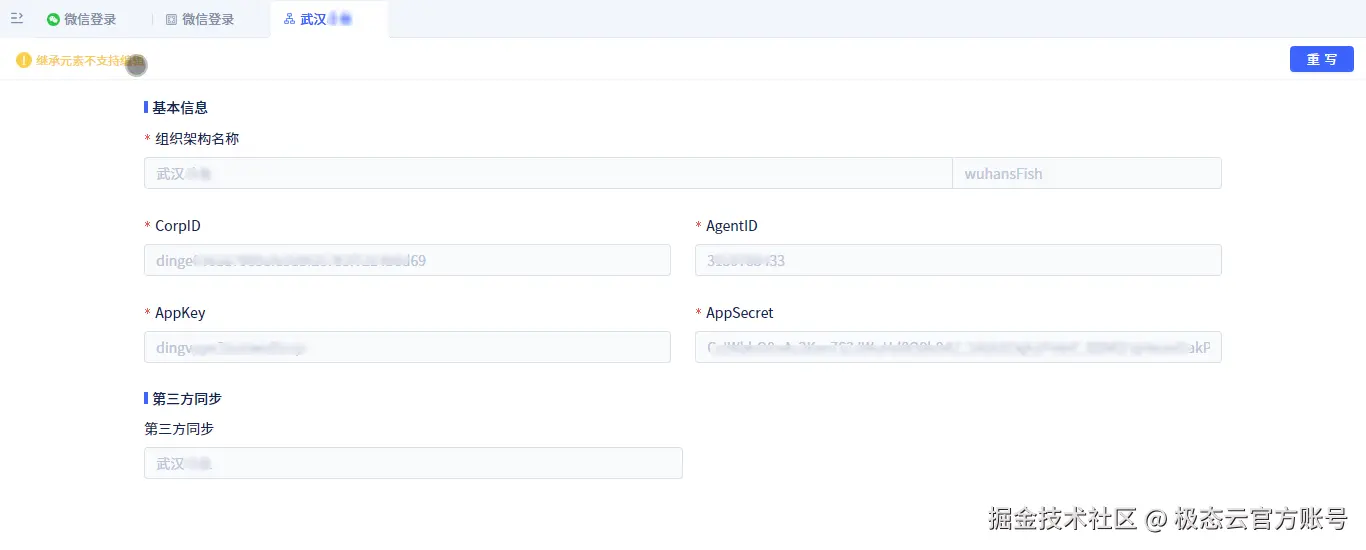Select the AppKey text box
This screenshot has width=1366, height=550.
pyautogui.click(x=407, y=347)
